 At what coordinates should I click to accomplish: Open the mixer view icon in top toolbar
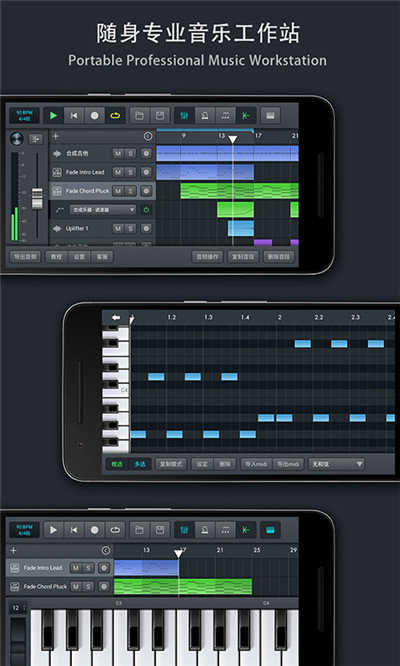point(184,116)
